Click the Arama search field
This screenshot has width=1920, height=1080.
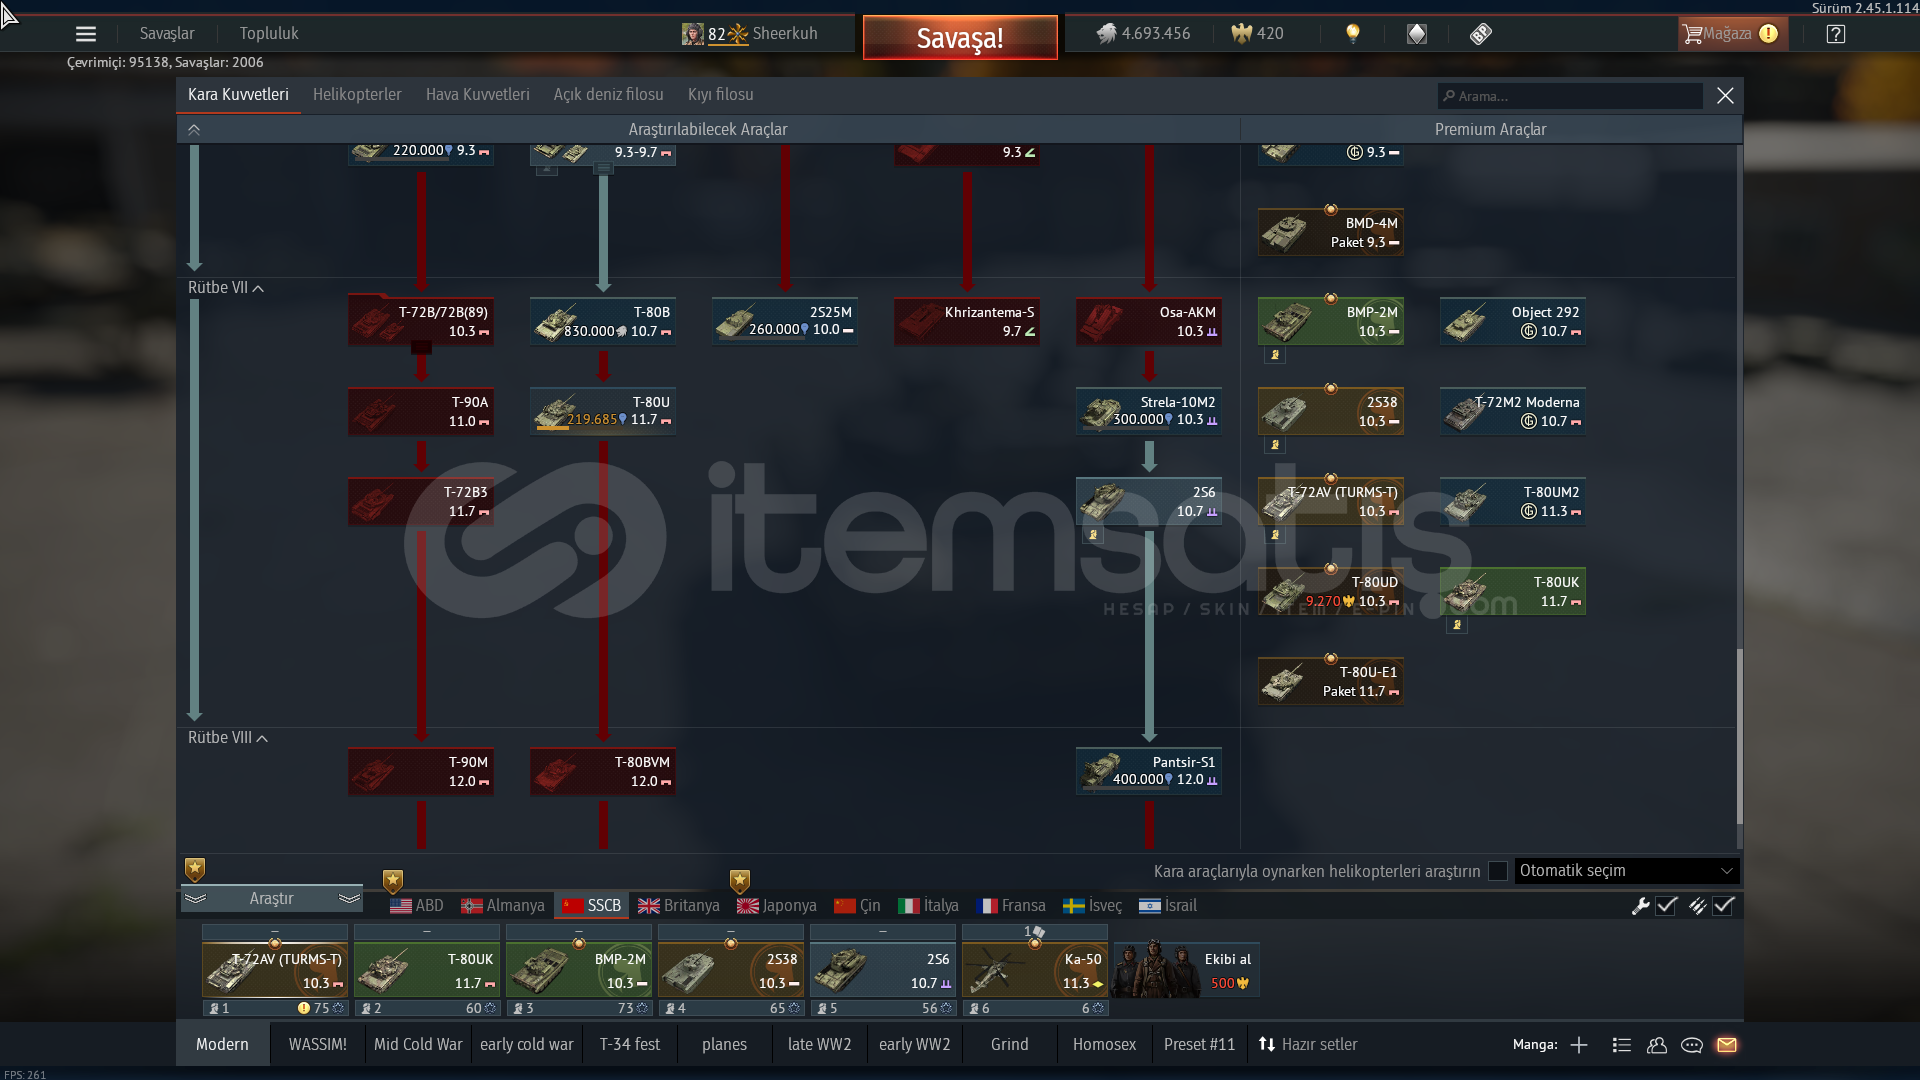(x=1570, y=96)
